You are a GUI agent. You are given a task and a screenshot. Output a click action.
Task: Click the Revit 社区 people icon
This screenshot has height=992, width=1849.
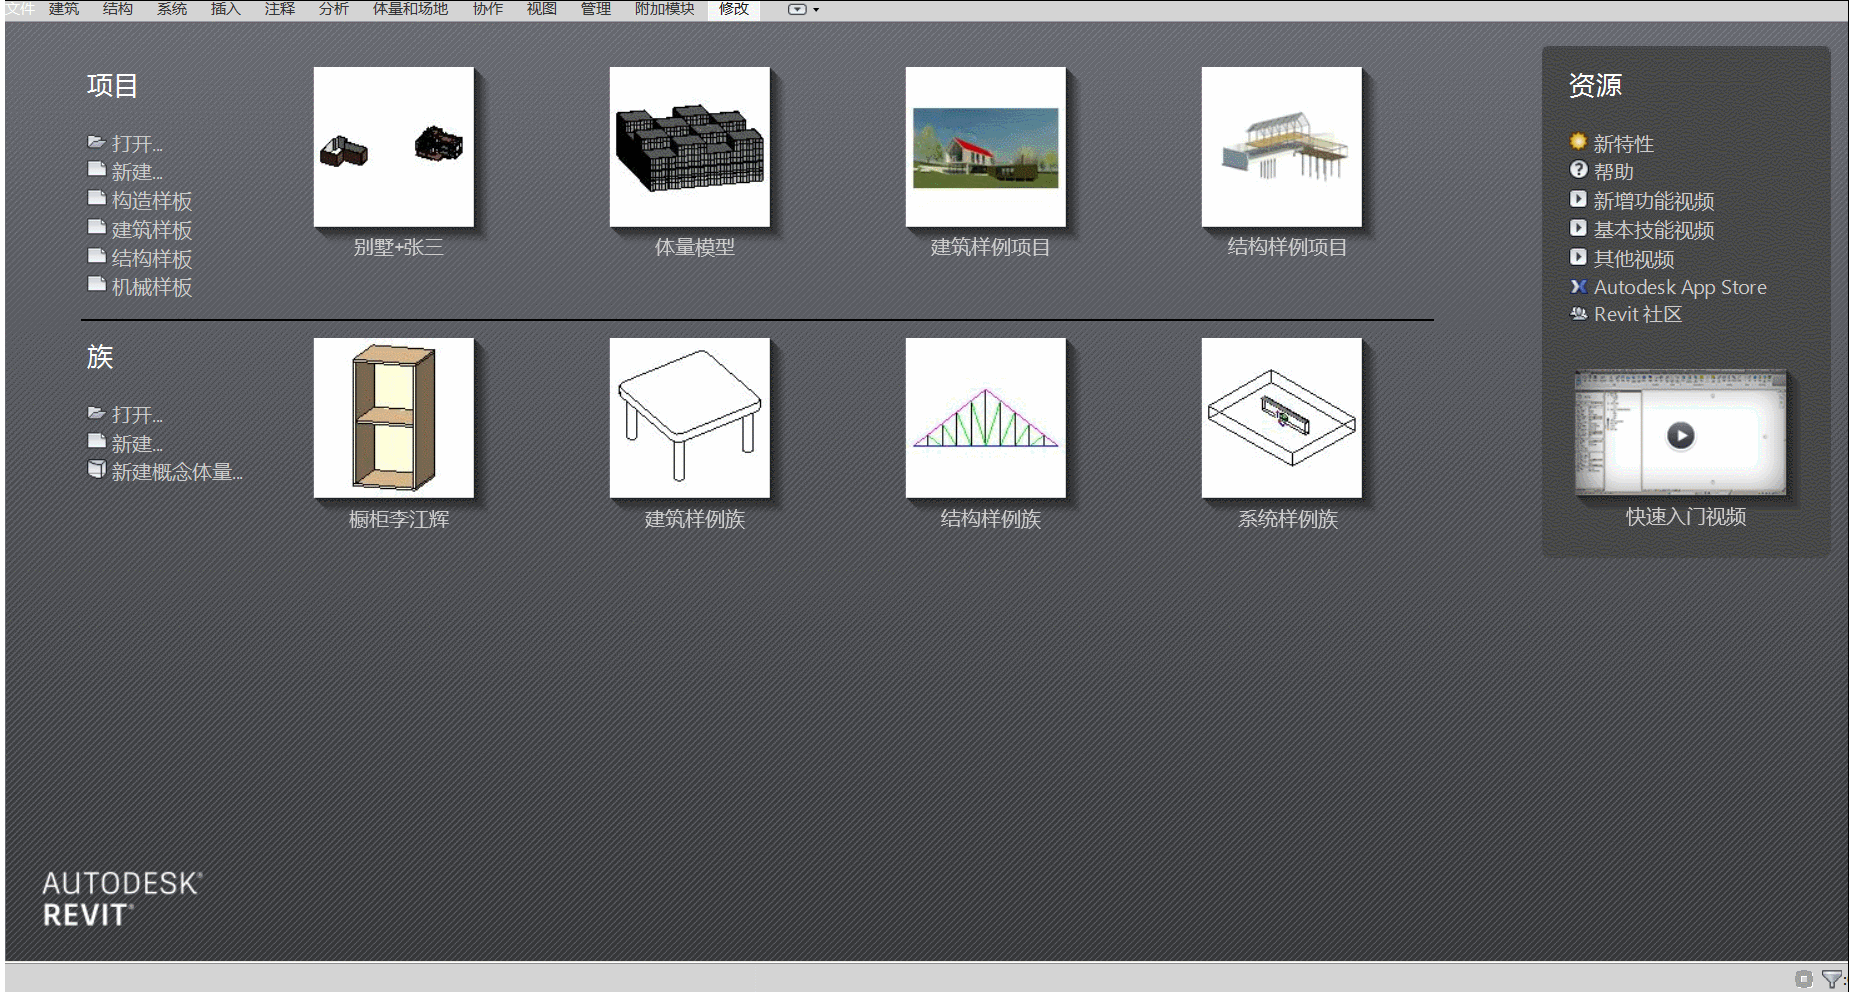[1578, 314]
